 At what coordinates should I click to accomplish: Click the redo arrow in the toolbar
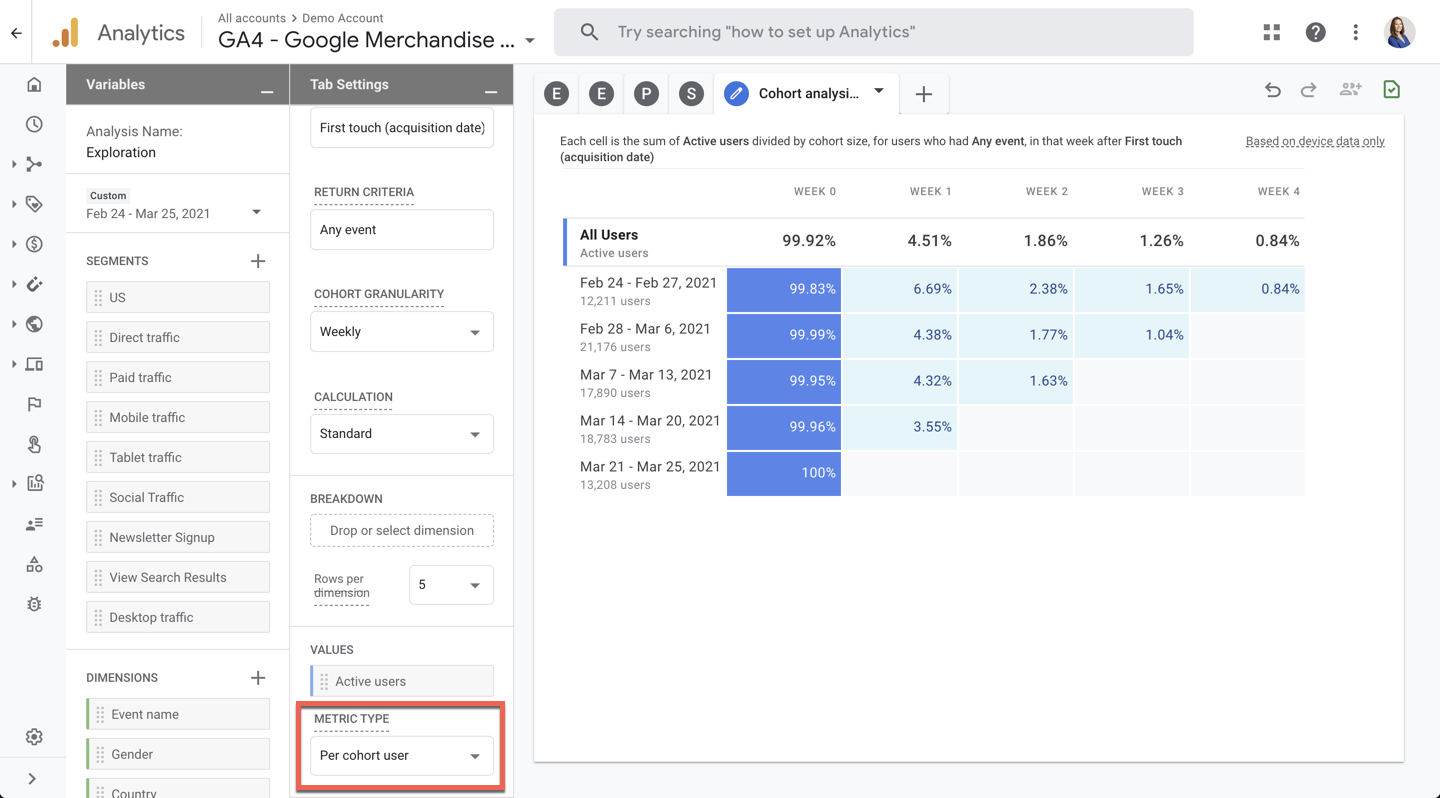pyautogui.click(x=1309, y=90)
